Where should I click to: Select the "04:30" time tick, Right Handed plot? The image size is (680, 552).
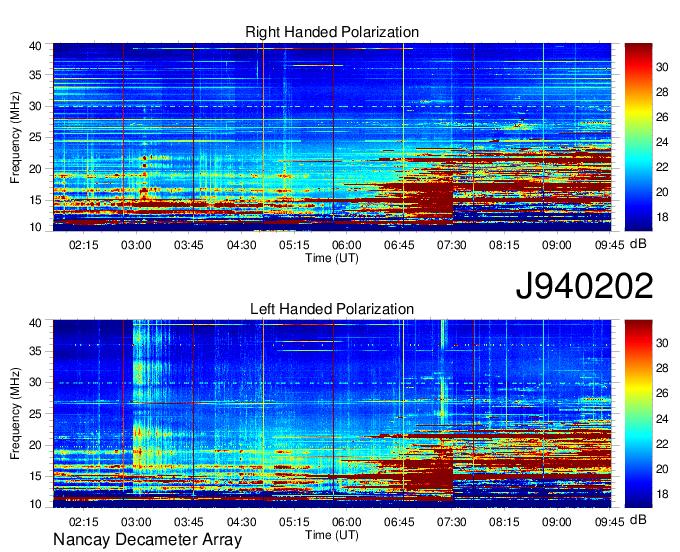[x=242, y=245]
